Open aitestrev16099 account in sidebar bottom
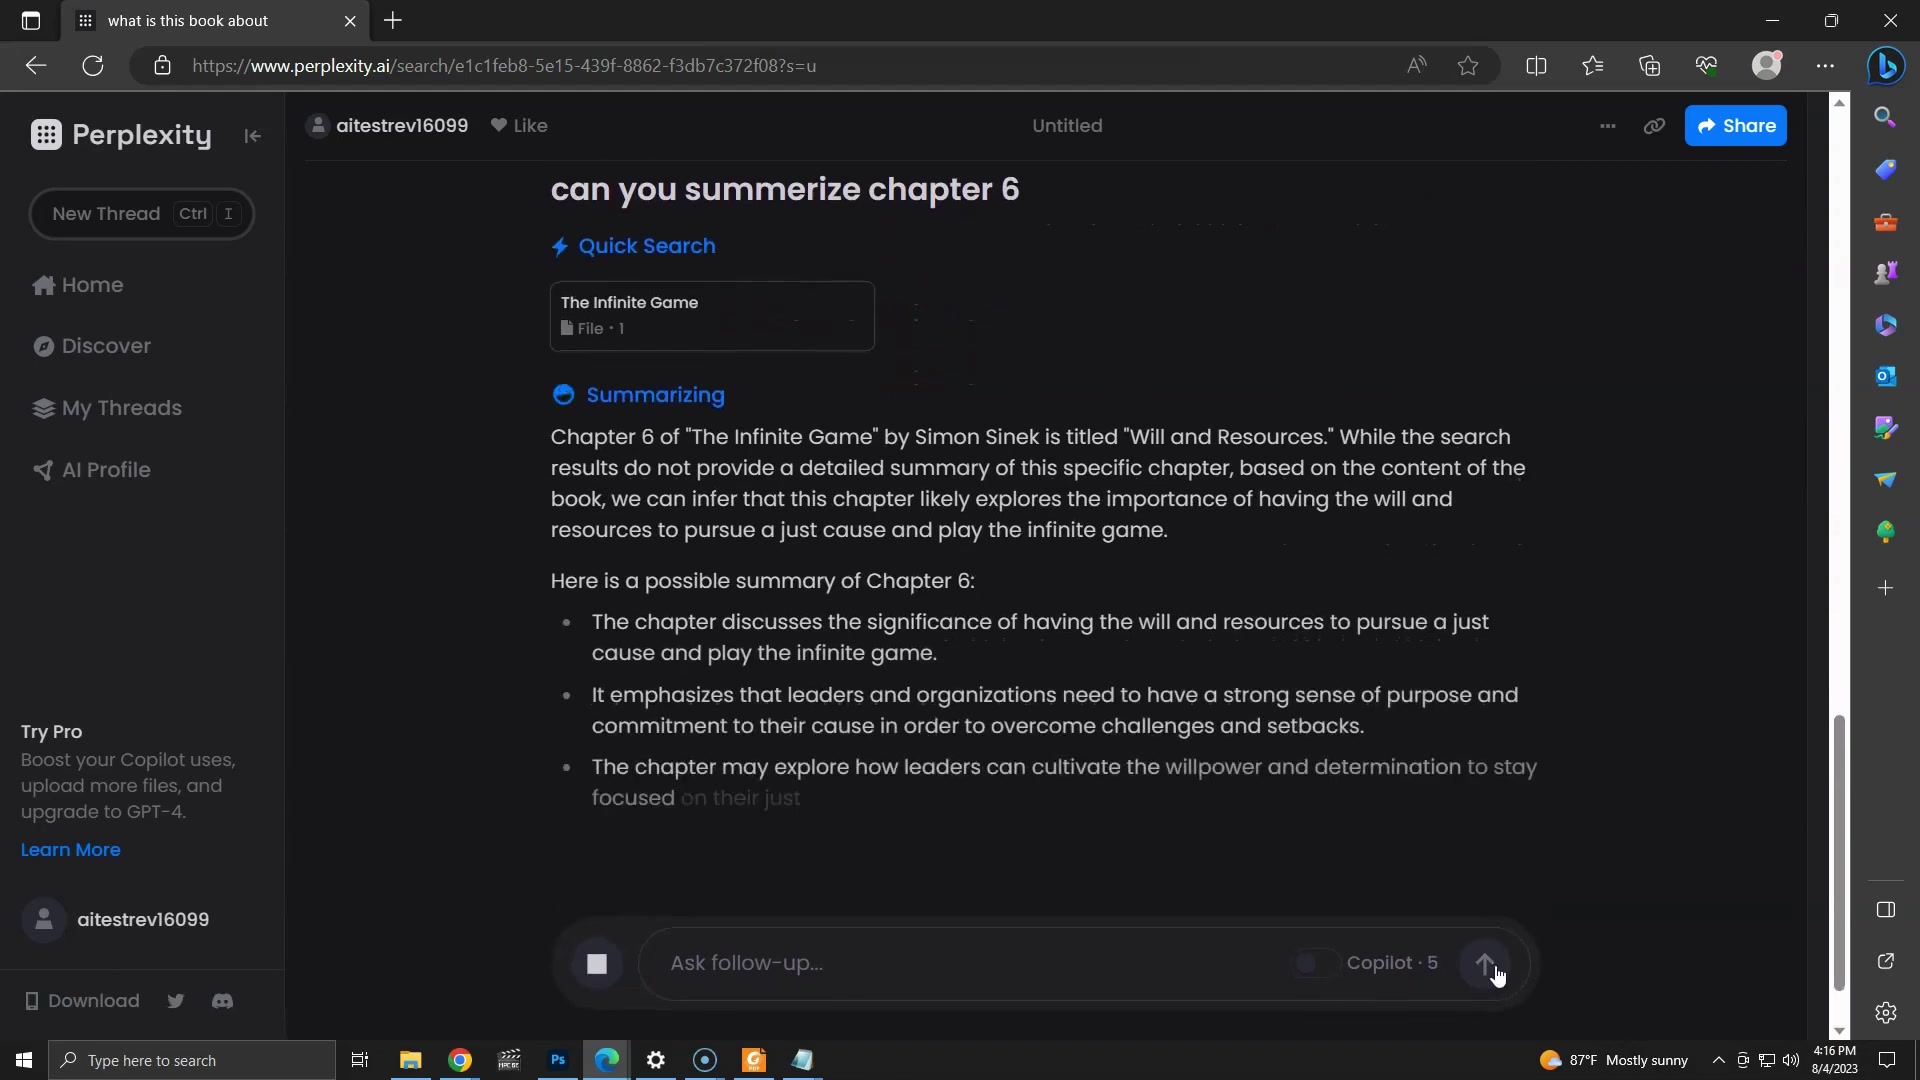 118,920
